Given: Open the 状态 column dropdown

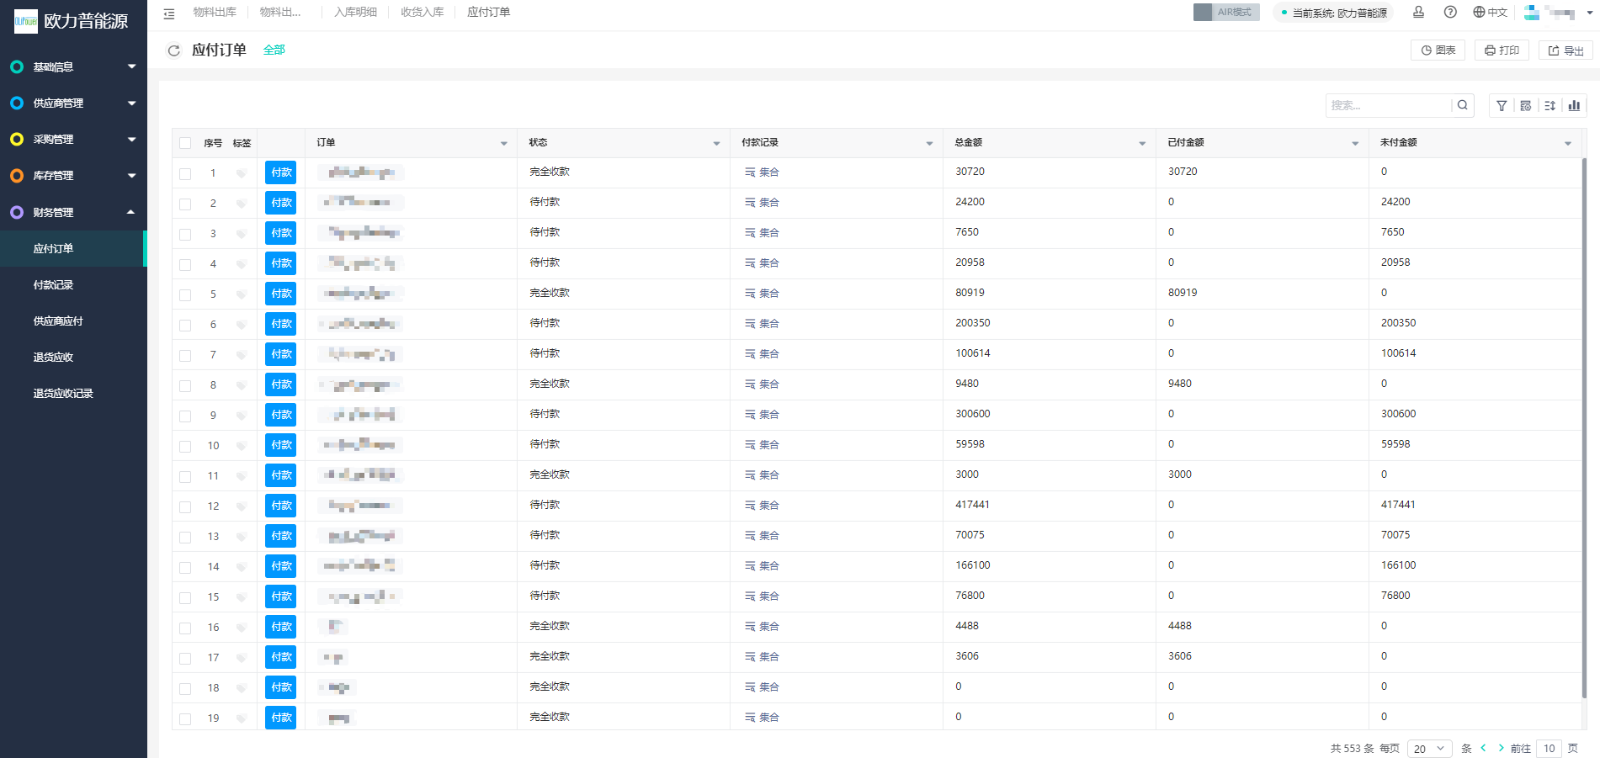Looking at the screenshot, I should coord(716,143).
